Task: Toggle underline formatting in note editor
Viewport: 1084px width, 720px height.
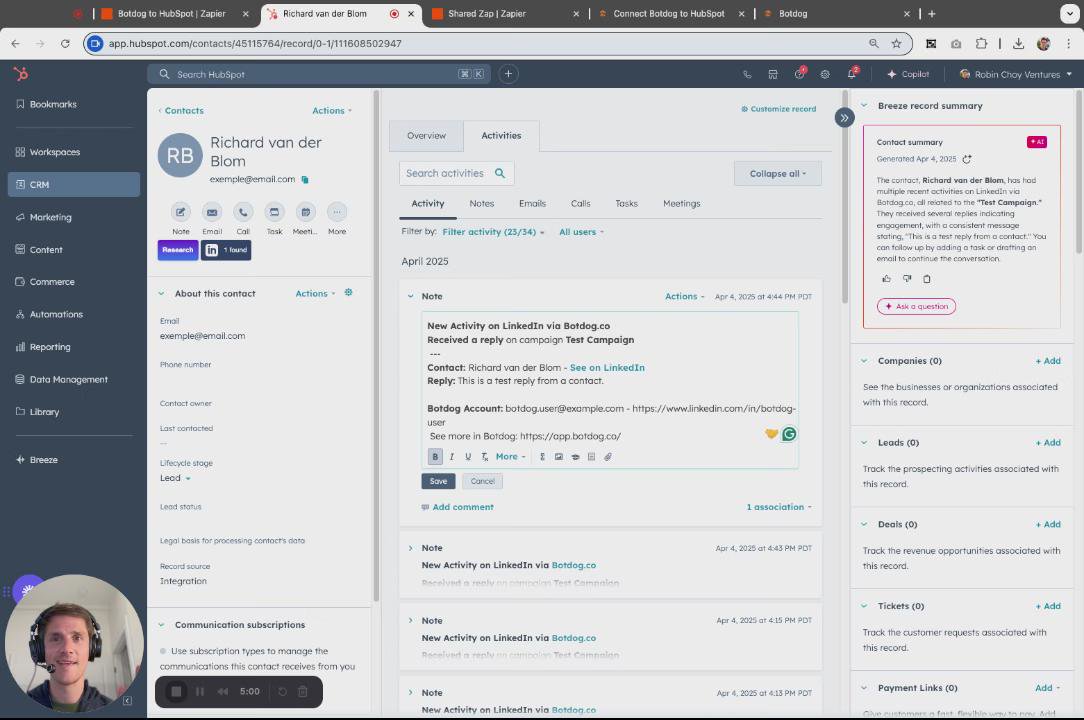Action: (x=468, y=456)
